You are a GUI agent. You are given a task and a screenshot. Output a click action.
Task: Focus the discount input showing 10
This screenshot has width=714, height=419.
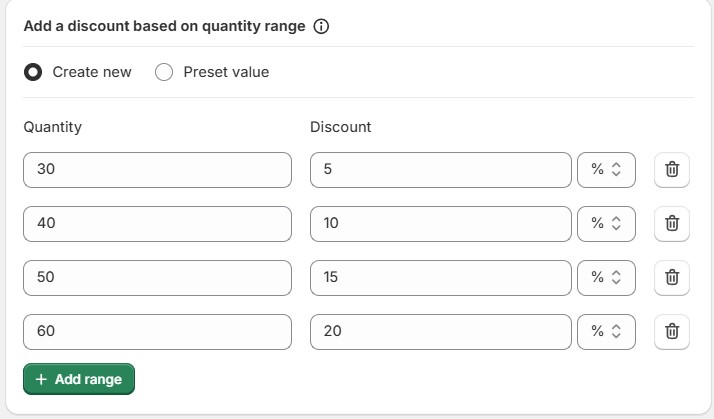coord(440,224)
